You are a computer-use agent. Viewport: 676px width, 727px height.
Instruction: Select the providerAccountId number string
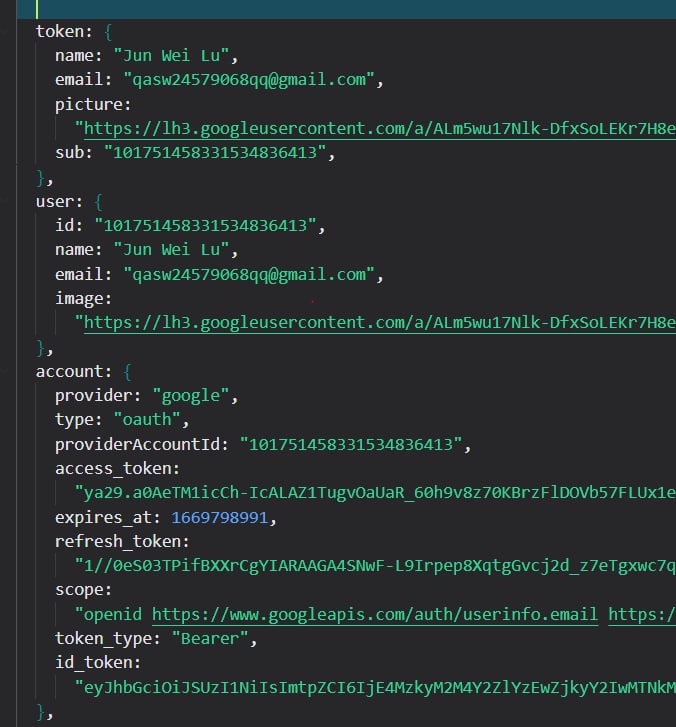(x=351, y=445)
